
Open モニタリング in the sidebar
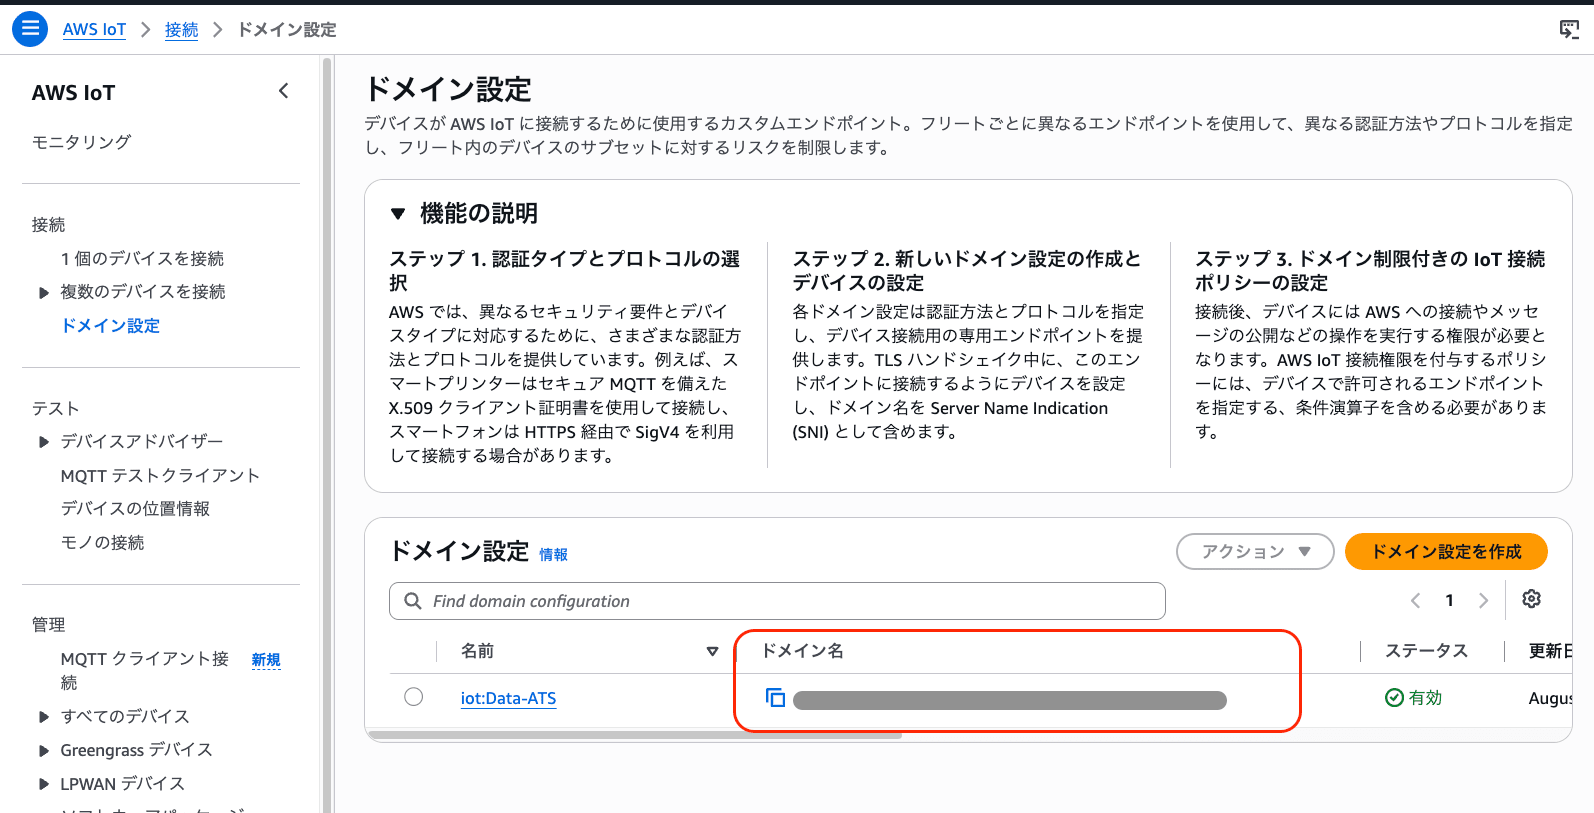click(x=81, y=142)
